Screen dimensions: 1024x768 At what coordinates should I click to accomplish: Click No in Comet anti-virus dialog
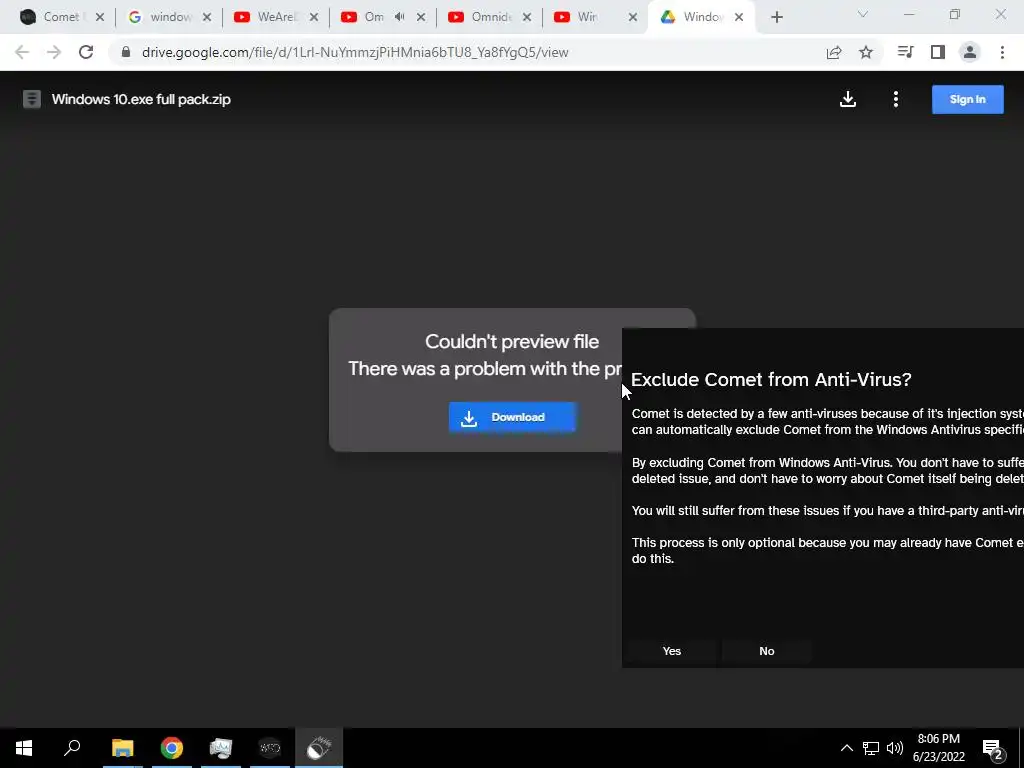click(x=767, y=650)
